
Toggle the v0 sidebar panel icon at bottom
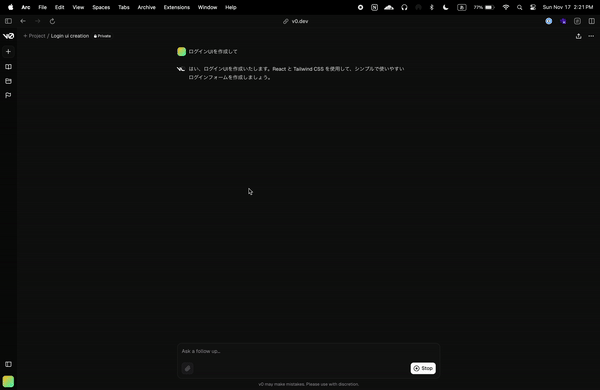pyautogui.click(x=8, y=364)
